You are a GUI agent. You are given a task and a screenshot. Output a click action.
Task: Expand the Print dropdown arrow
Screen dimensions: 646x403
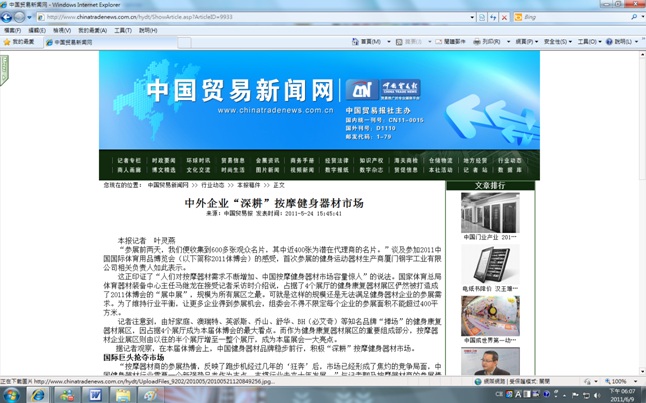pyautogui.click(x=508, y=42)
